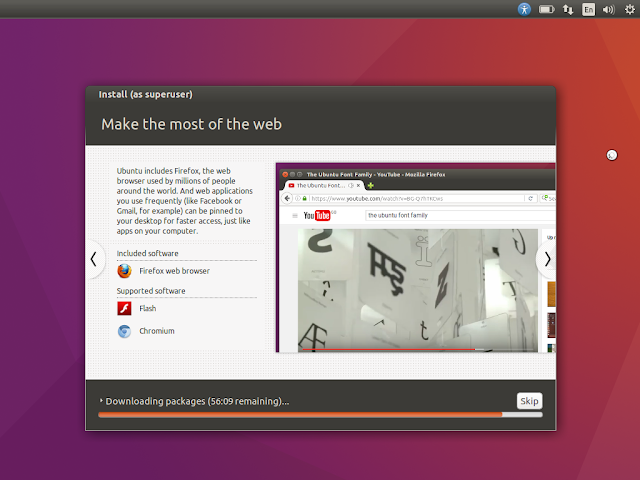Click the Flash text label
640x480 pixels.
pyautogui.click(x=147, y=309)
